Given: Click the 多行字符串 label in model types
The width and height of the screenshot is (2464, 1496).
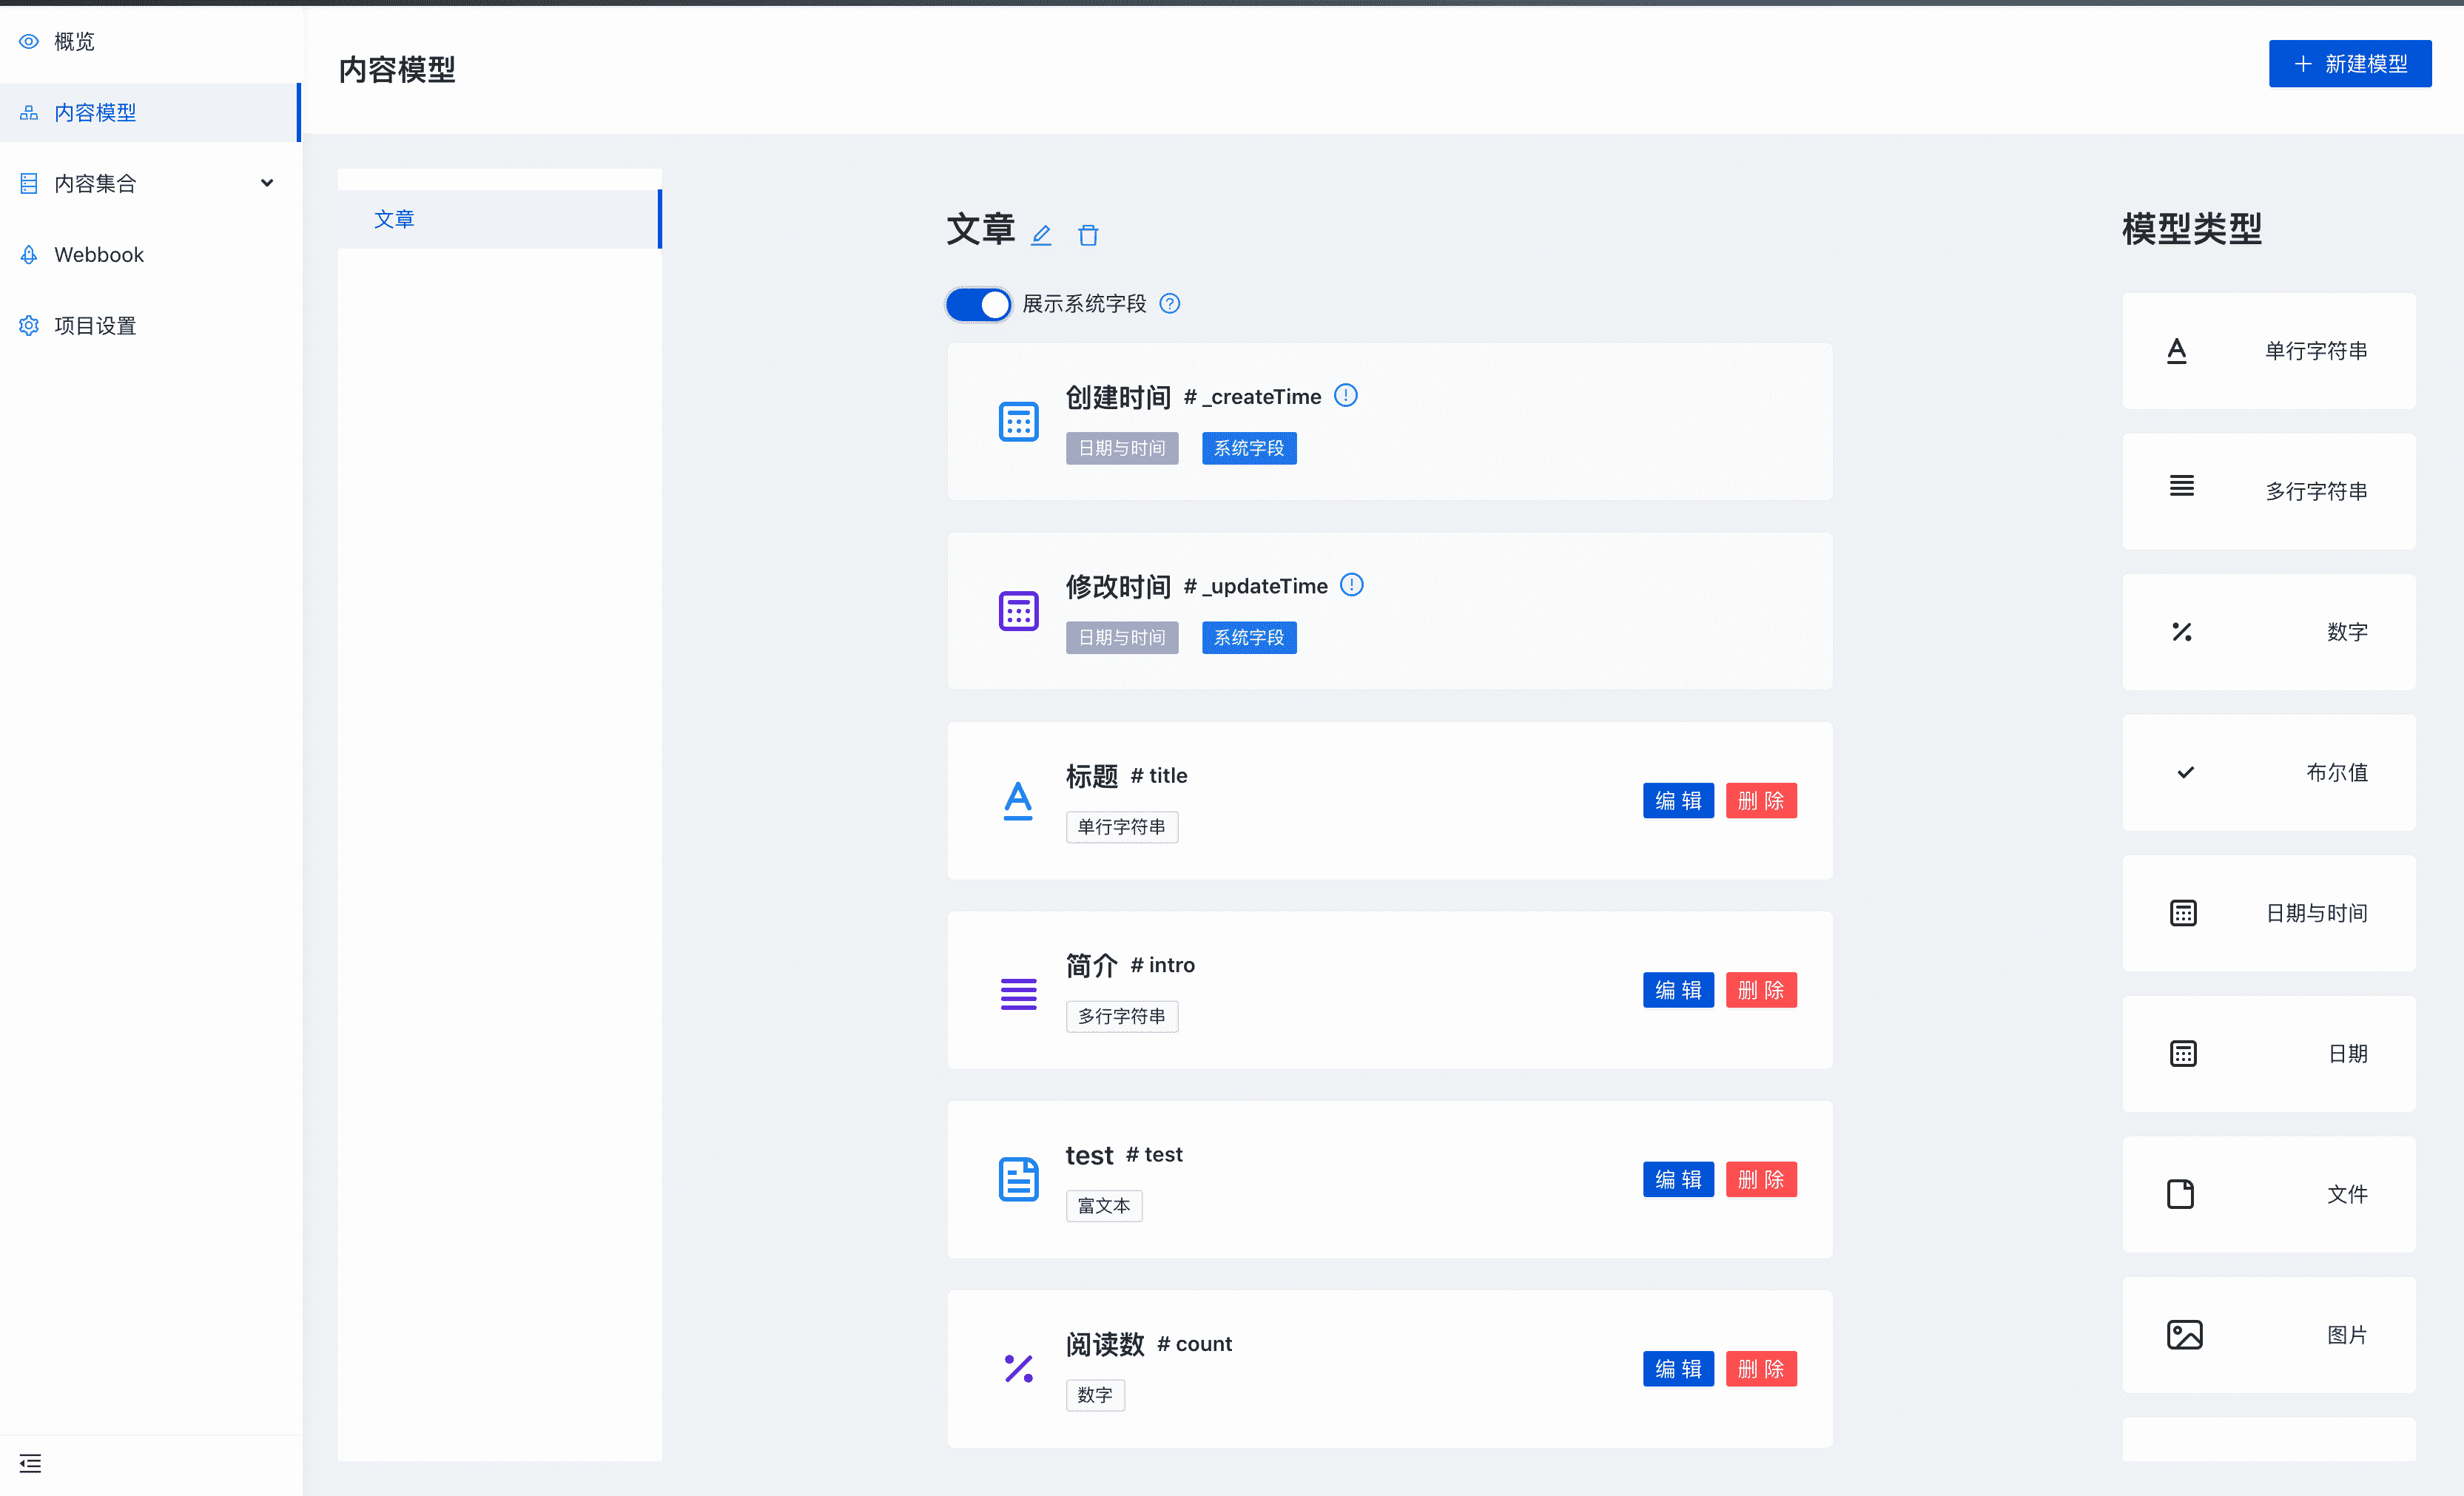Looking at the screenshot, I should point(2315,491).
